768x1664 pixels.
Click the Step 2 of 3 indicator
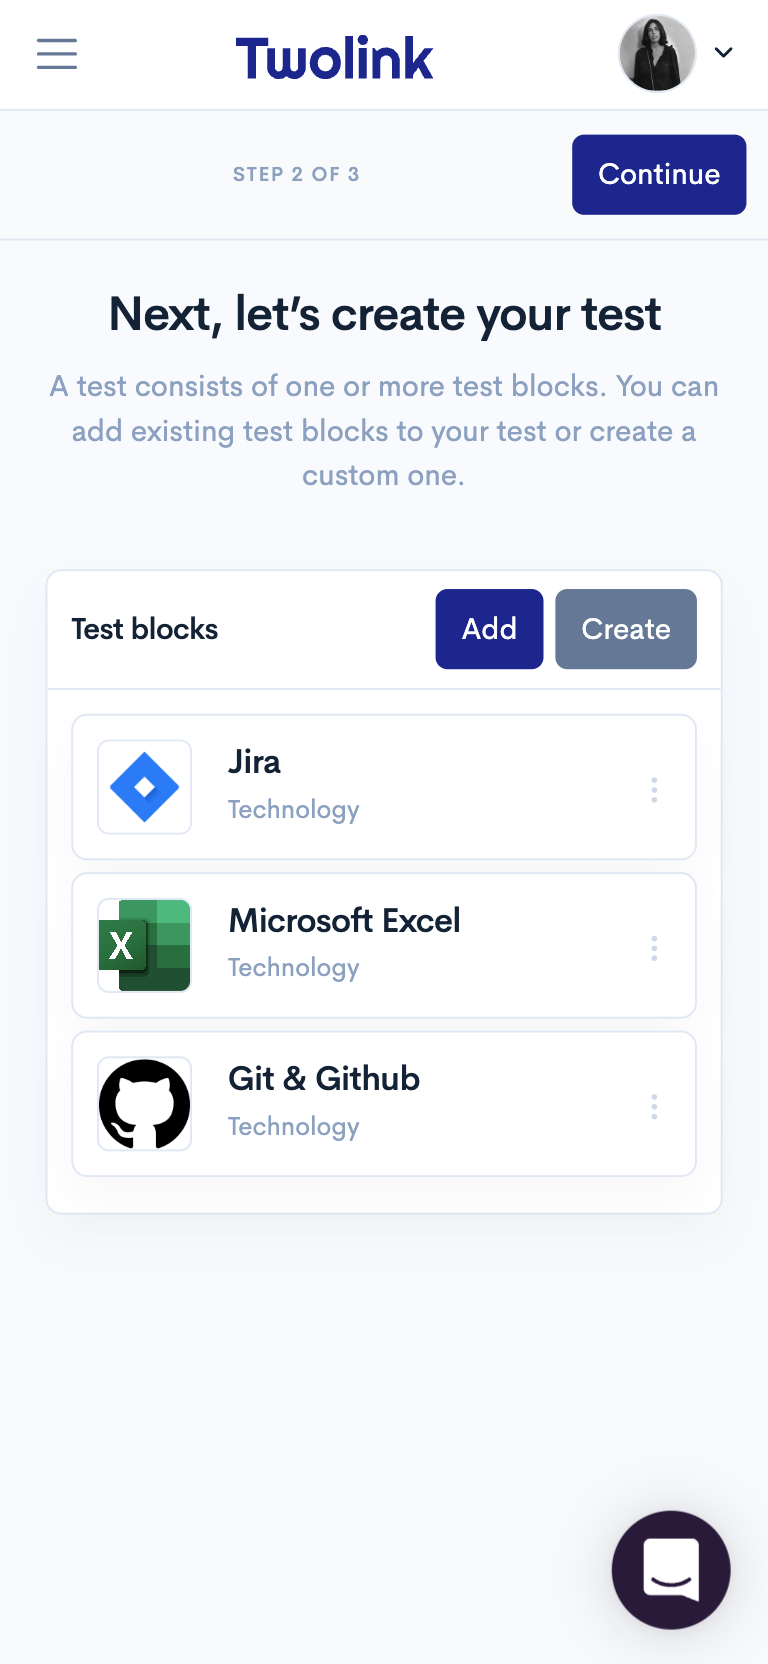(296, 174)
